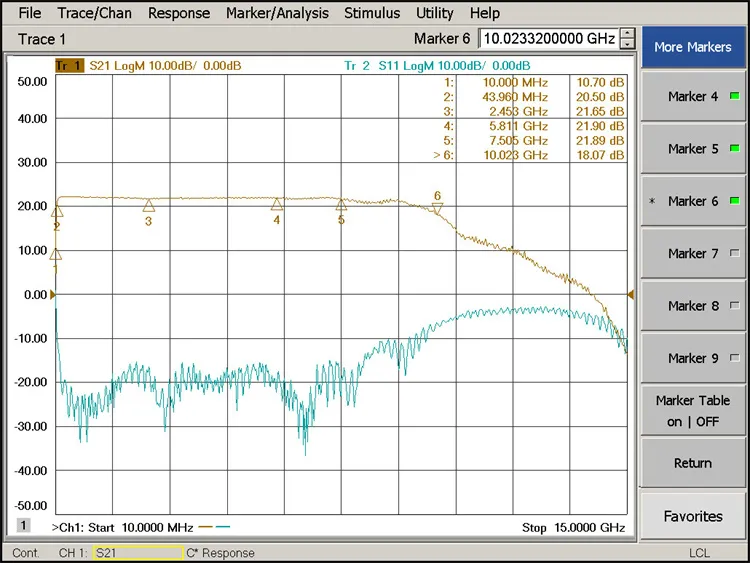750x563 pixels.
Task: Decrement Marker 6 frequency with down arrow
Action: [x=628, y=44]
